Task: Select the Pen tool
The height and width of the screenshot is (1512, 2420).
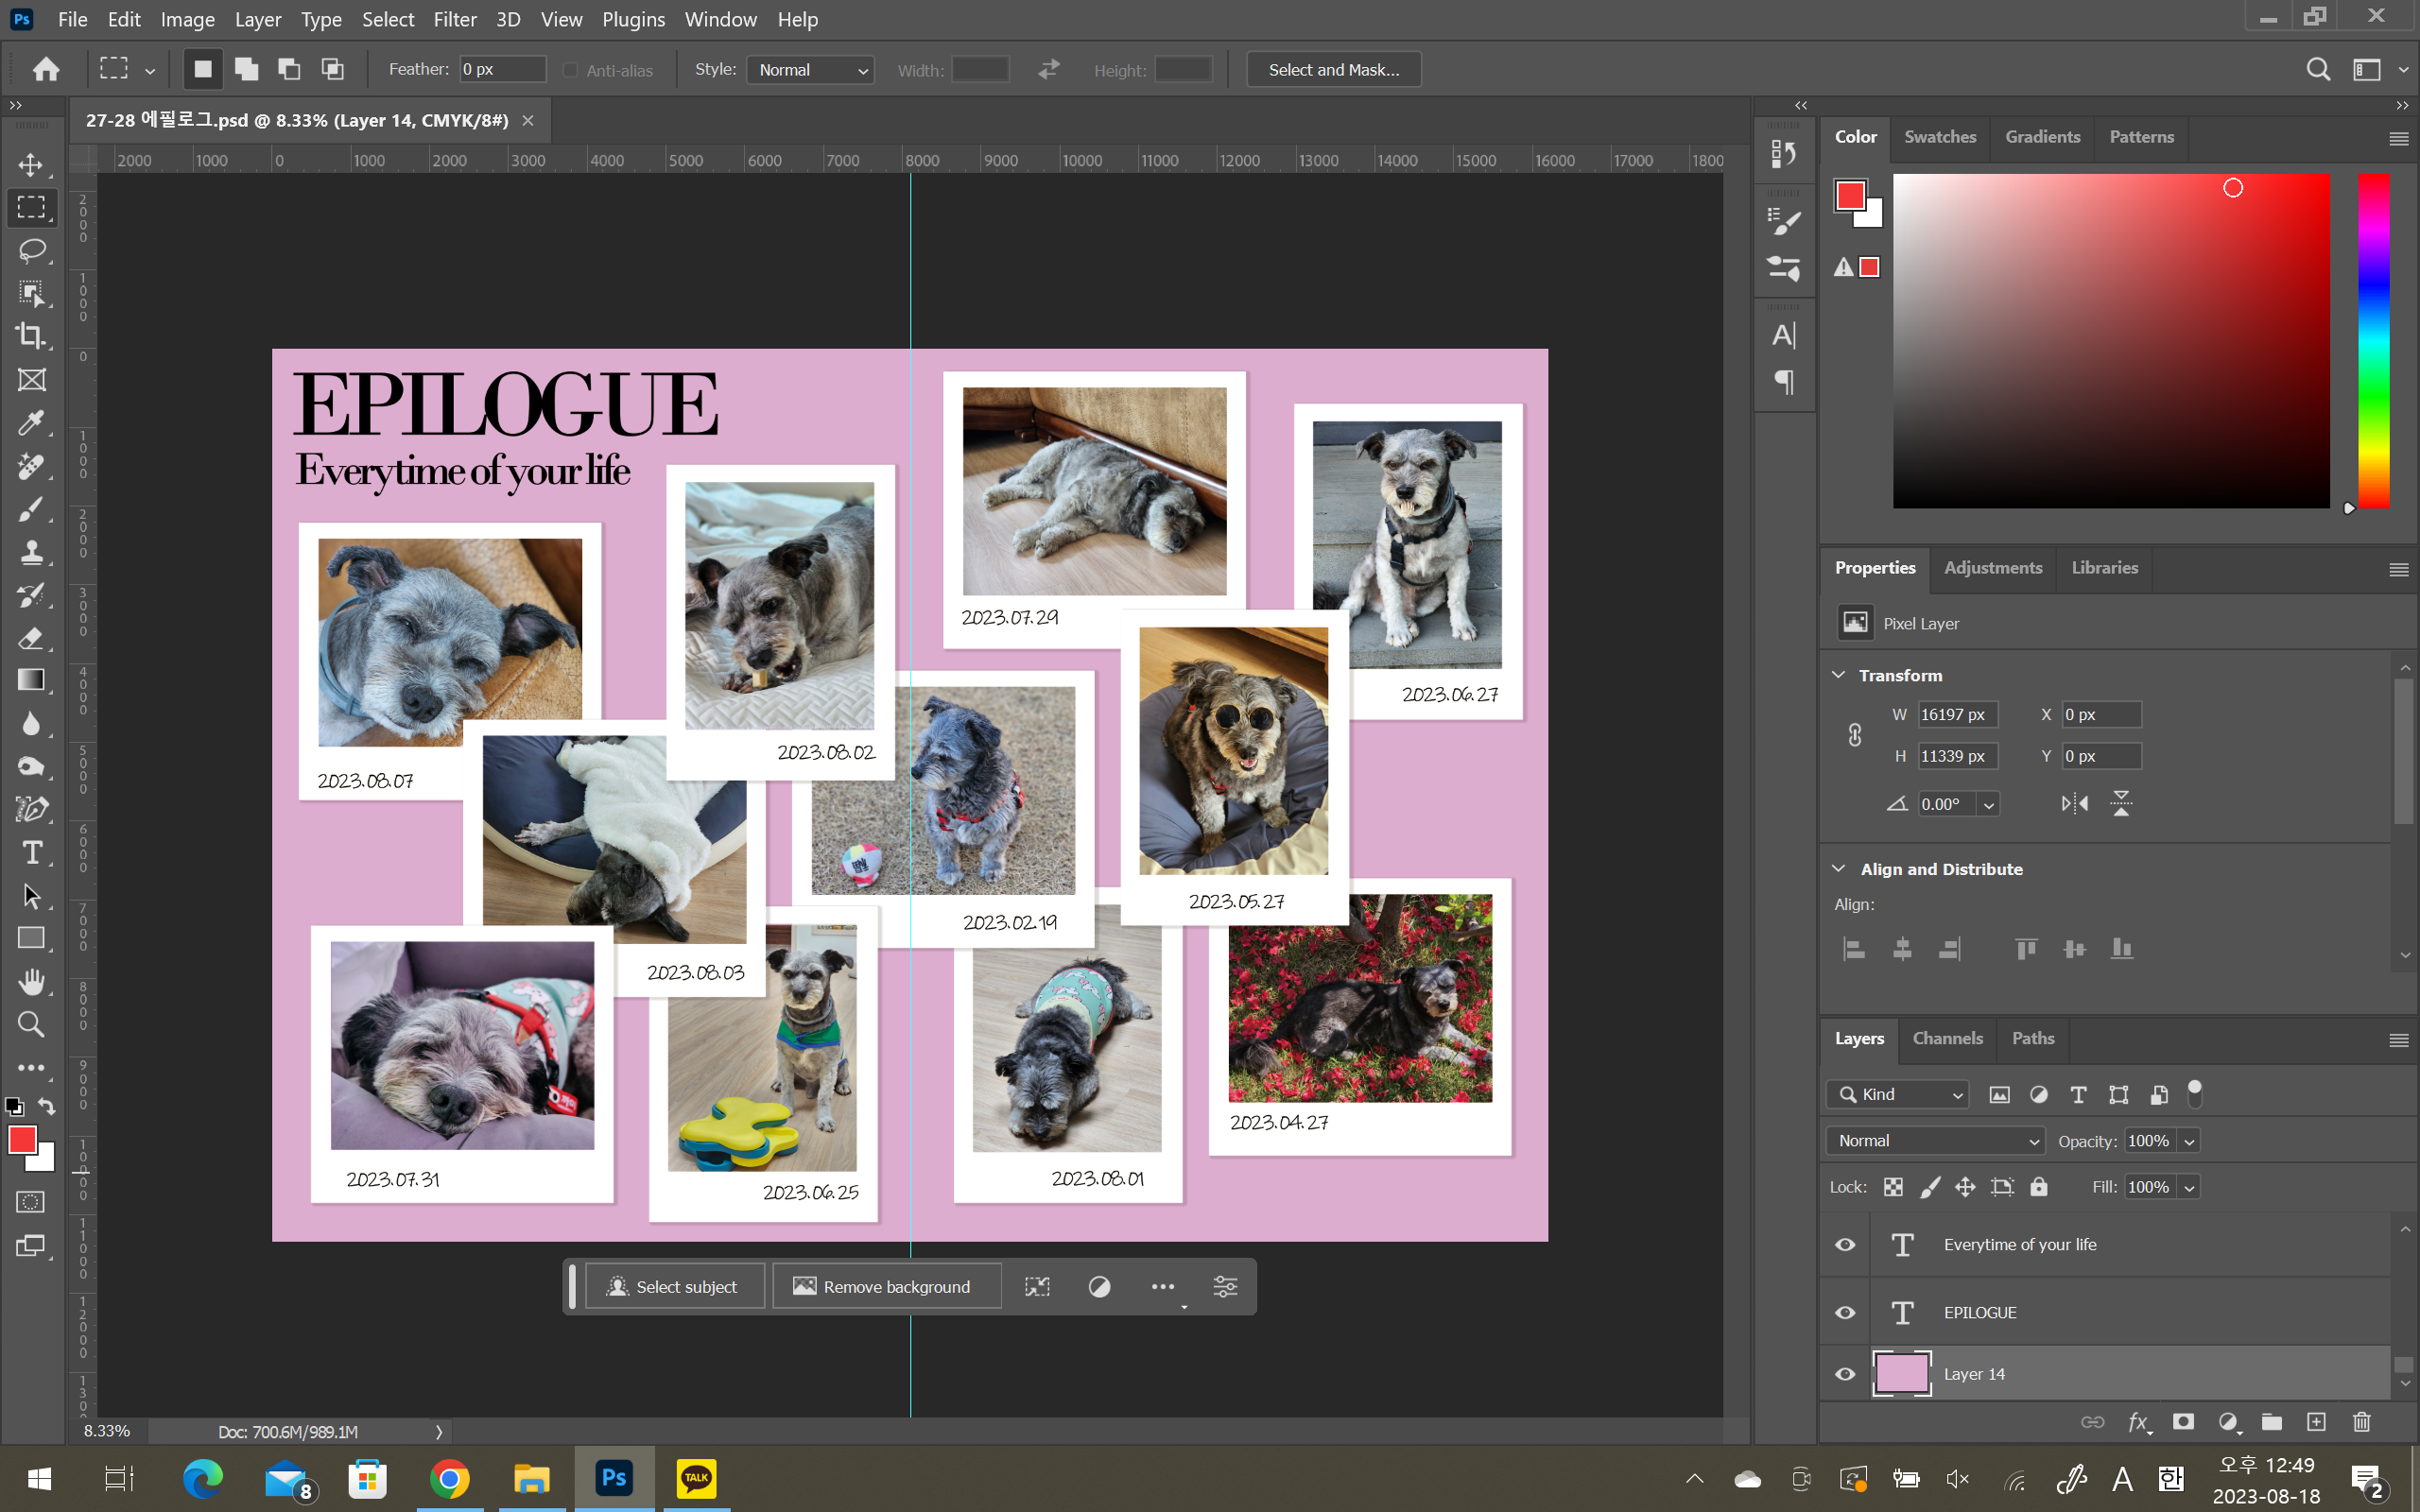Action: tap(31, 809)
